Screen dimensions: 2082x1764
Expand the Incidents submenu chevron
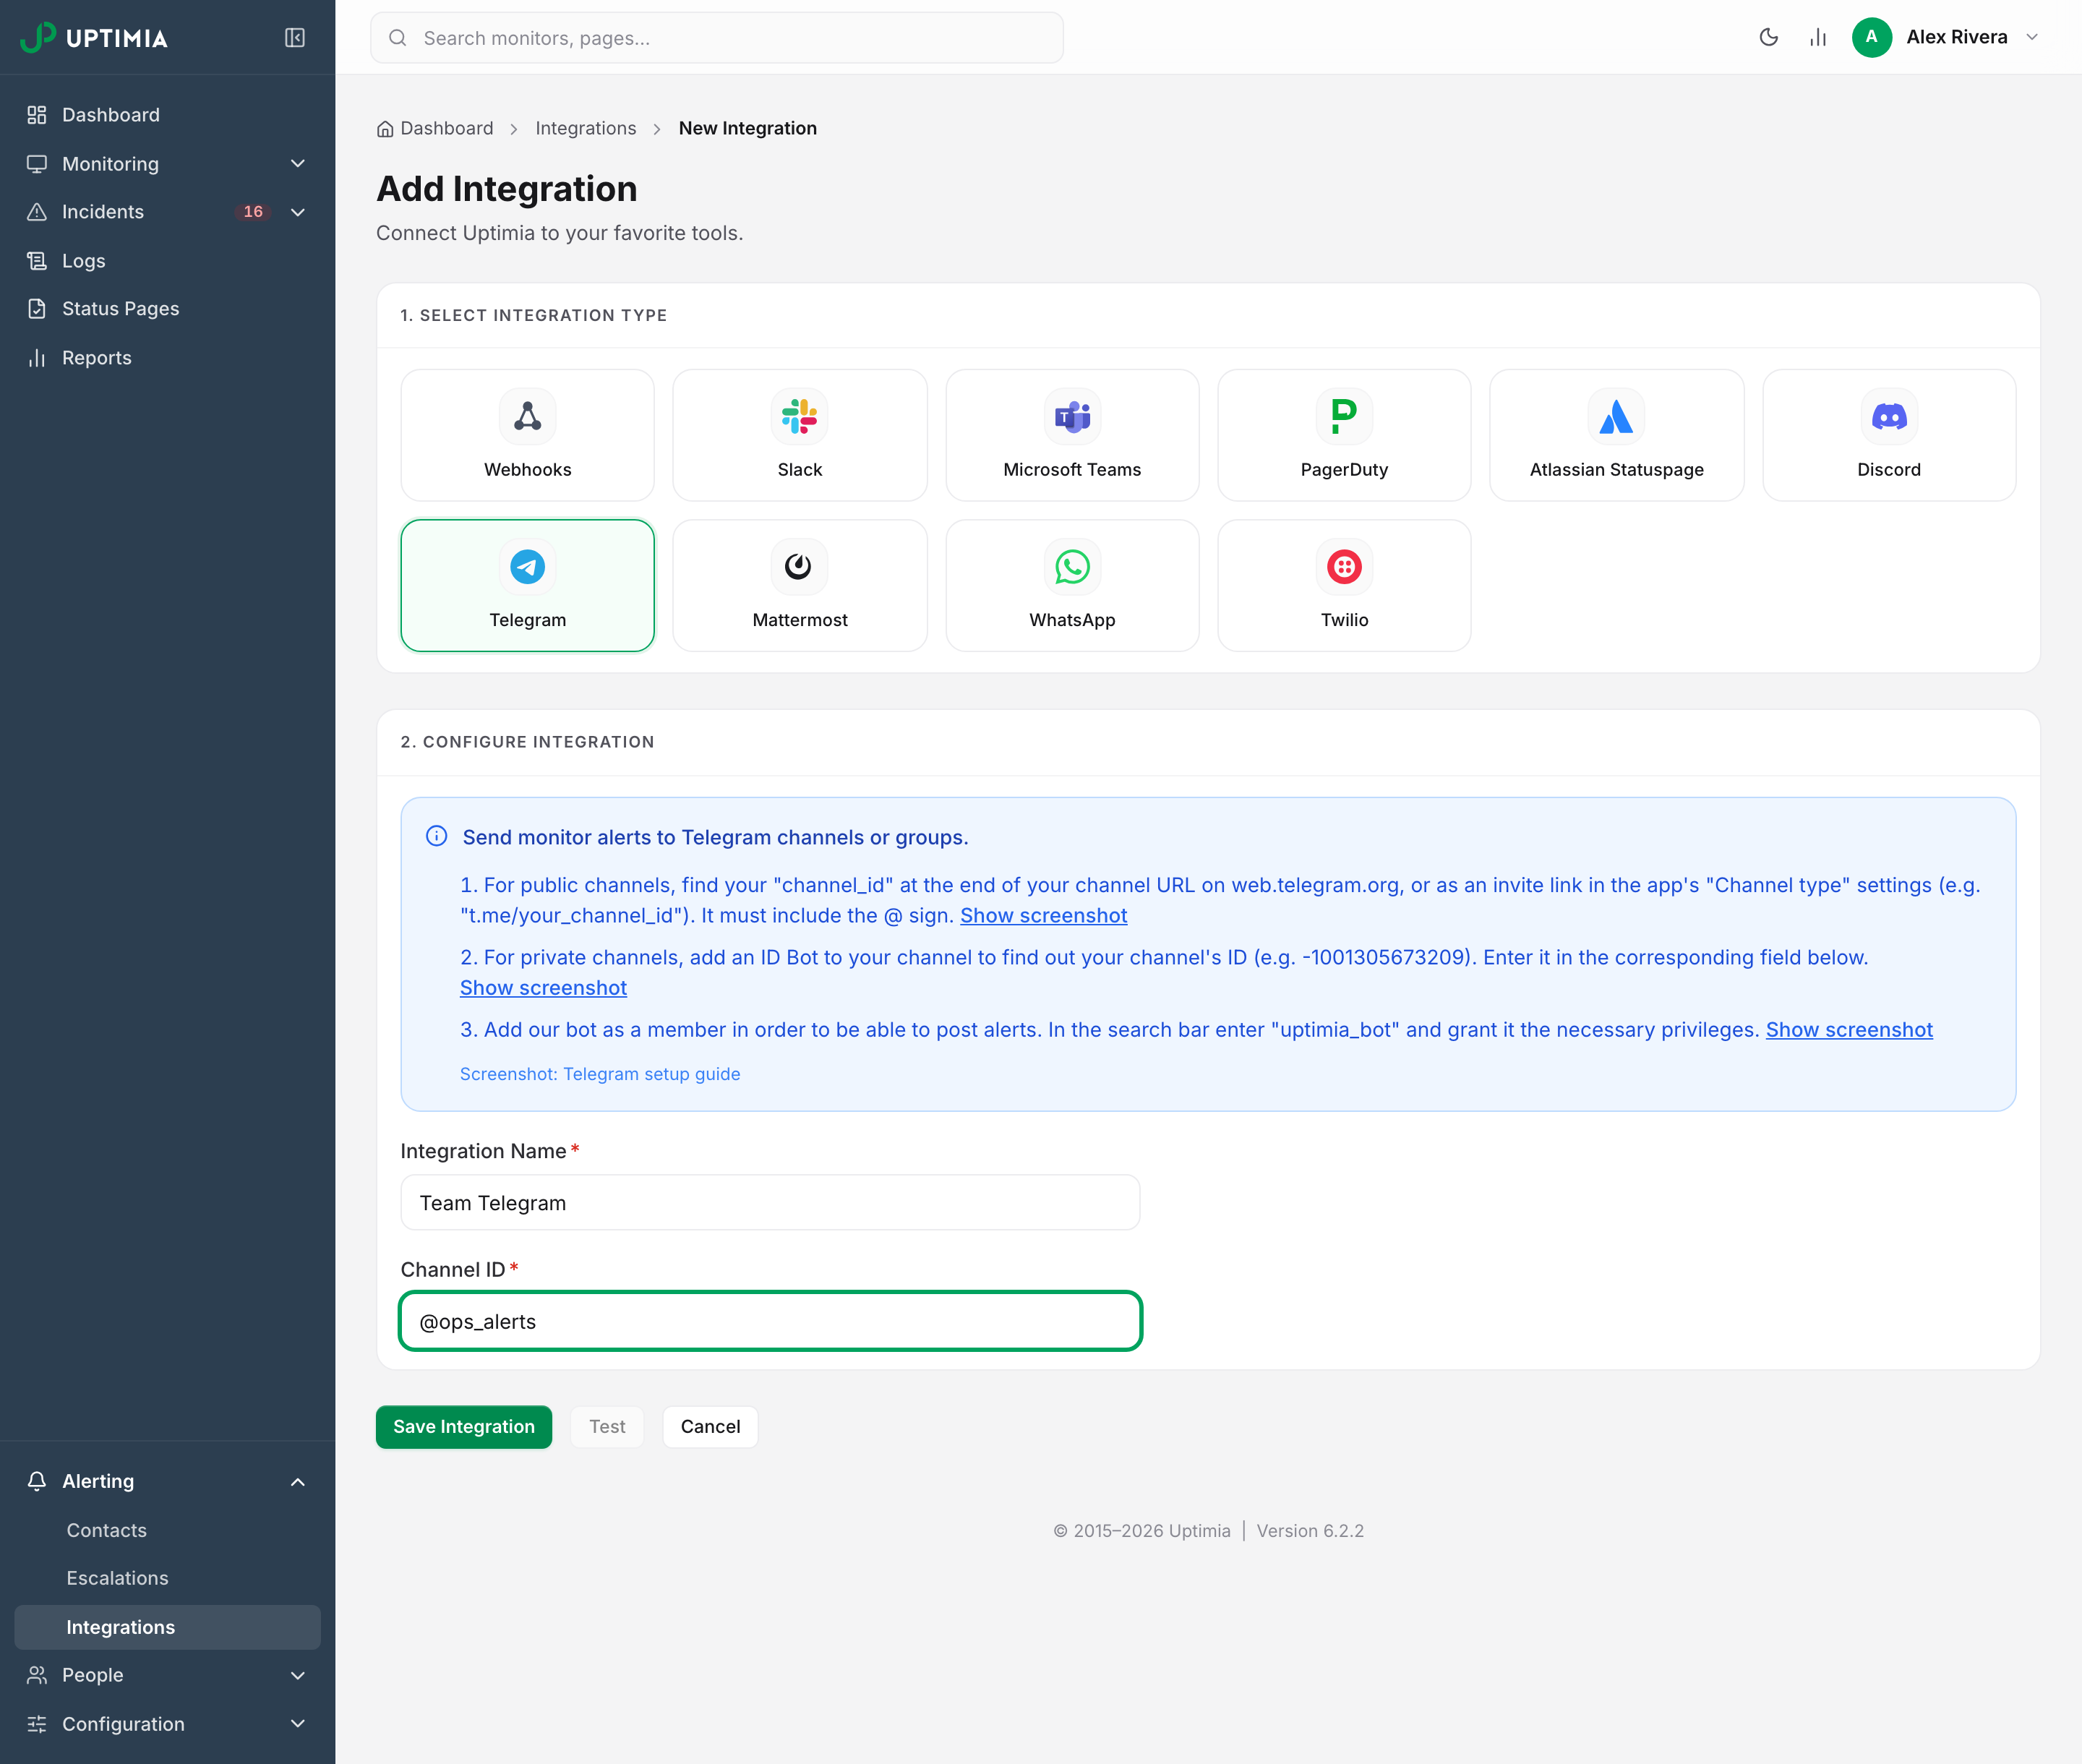[x=297, y=212]
